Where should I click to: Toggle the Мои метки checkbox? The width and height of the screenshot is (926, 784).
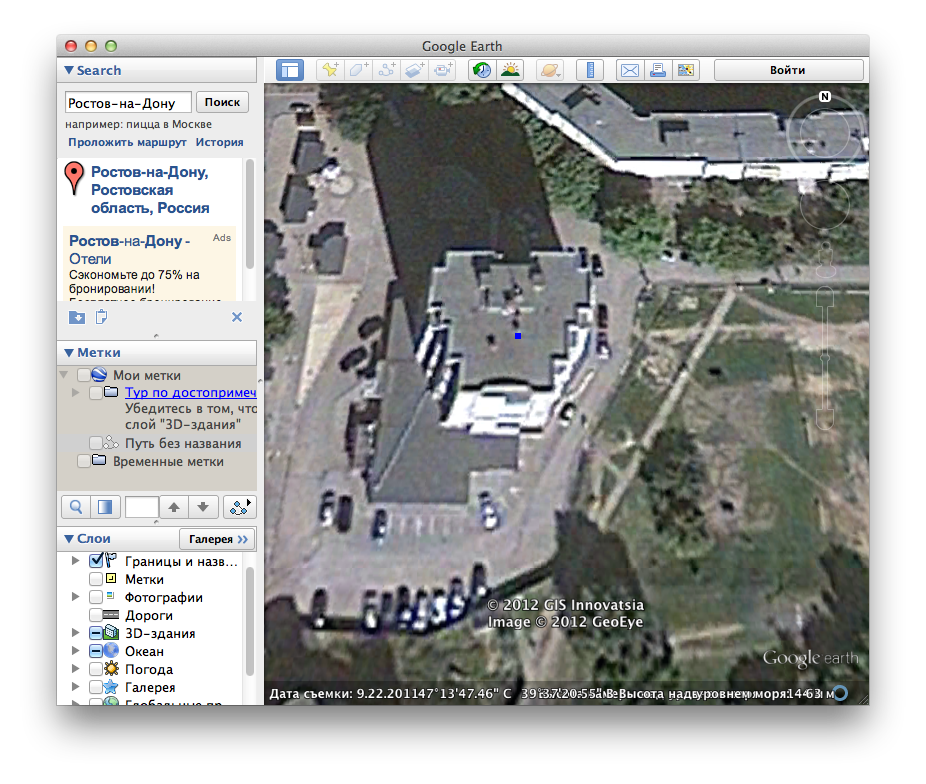coord(84,375)
